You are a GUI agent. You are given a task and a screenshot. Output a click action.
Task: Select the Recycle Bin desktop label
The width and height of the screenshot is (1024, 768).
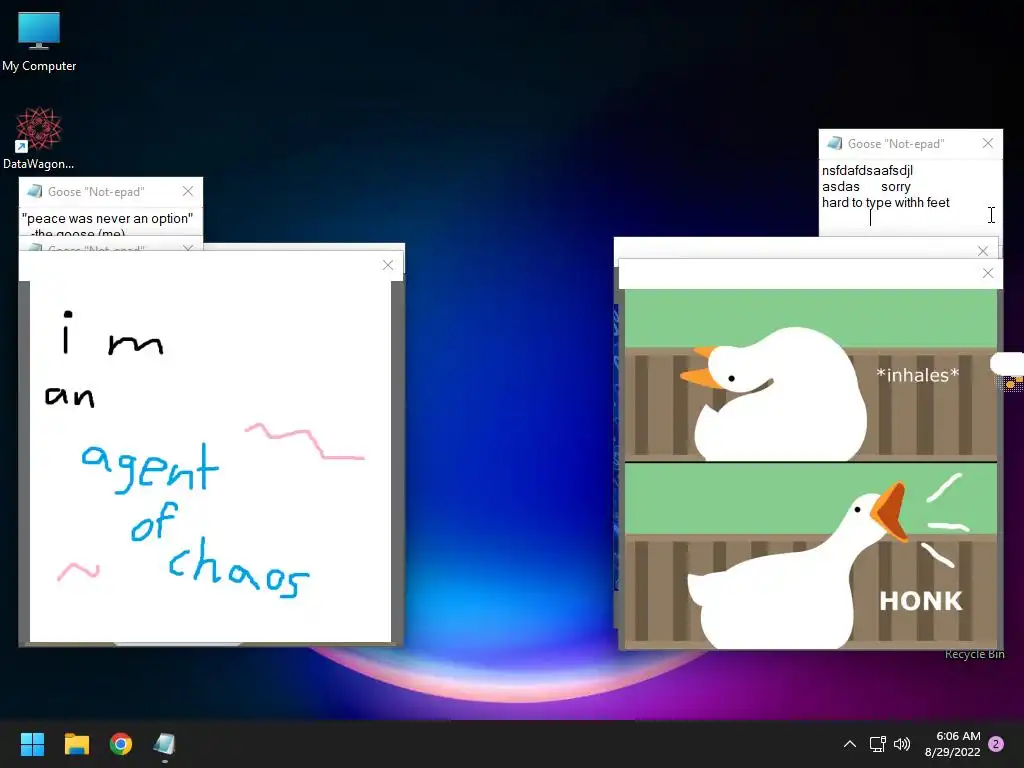point(974,654)
